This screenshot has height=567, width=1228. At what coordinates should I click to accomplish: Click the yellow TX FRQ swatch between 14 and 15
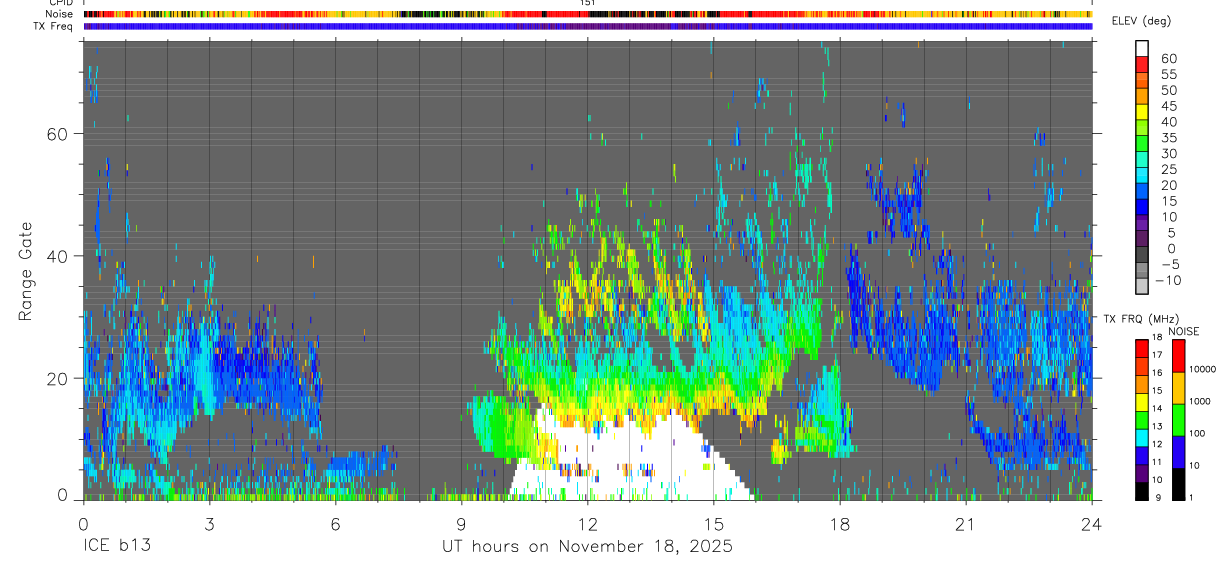pos(1143,401)
